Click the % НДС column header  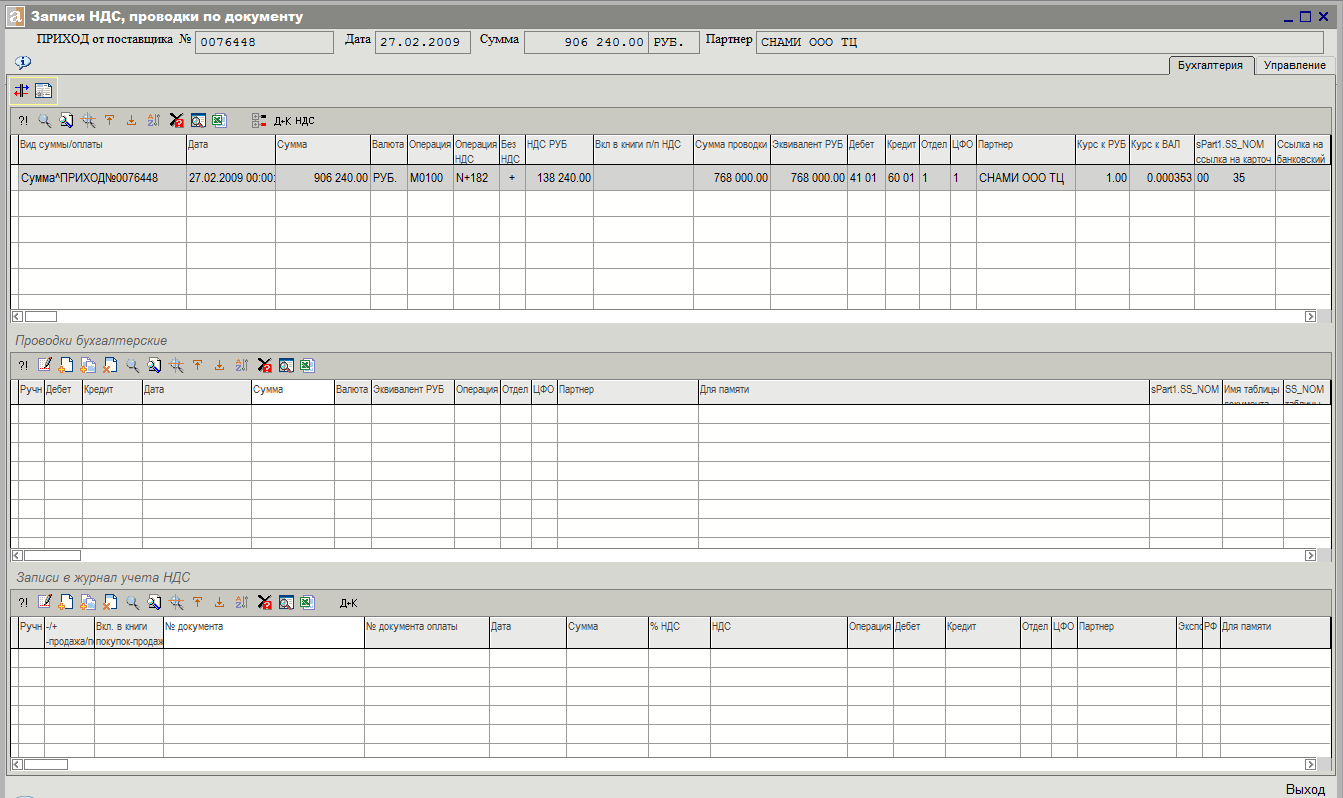678,632
